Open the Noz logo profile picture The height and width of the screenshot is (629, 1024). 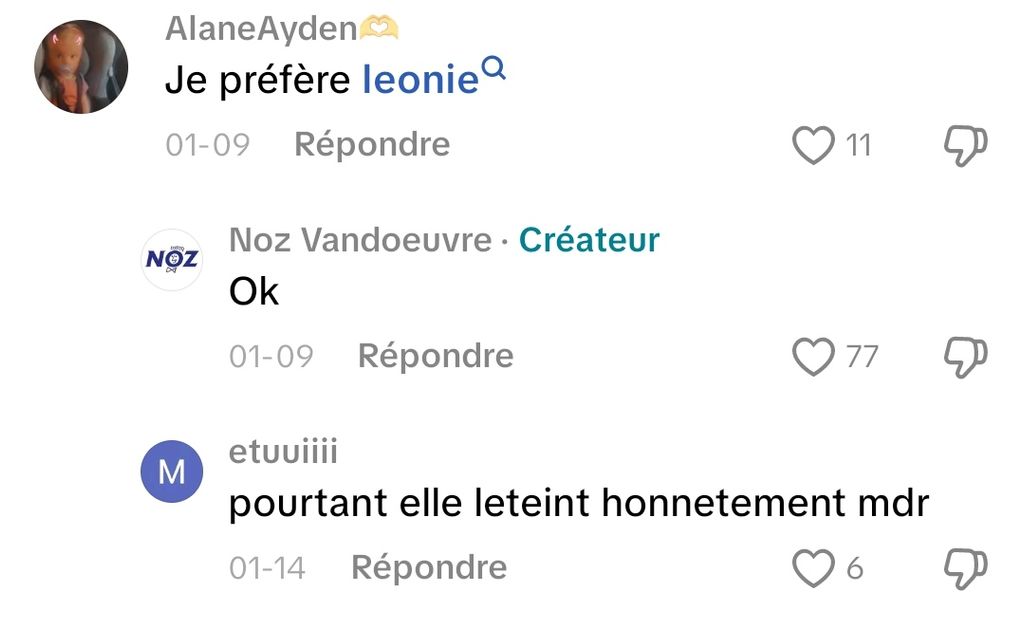pos(172,260)
